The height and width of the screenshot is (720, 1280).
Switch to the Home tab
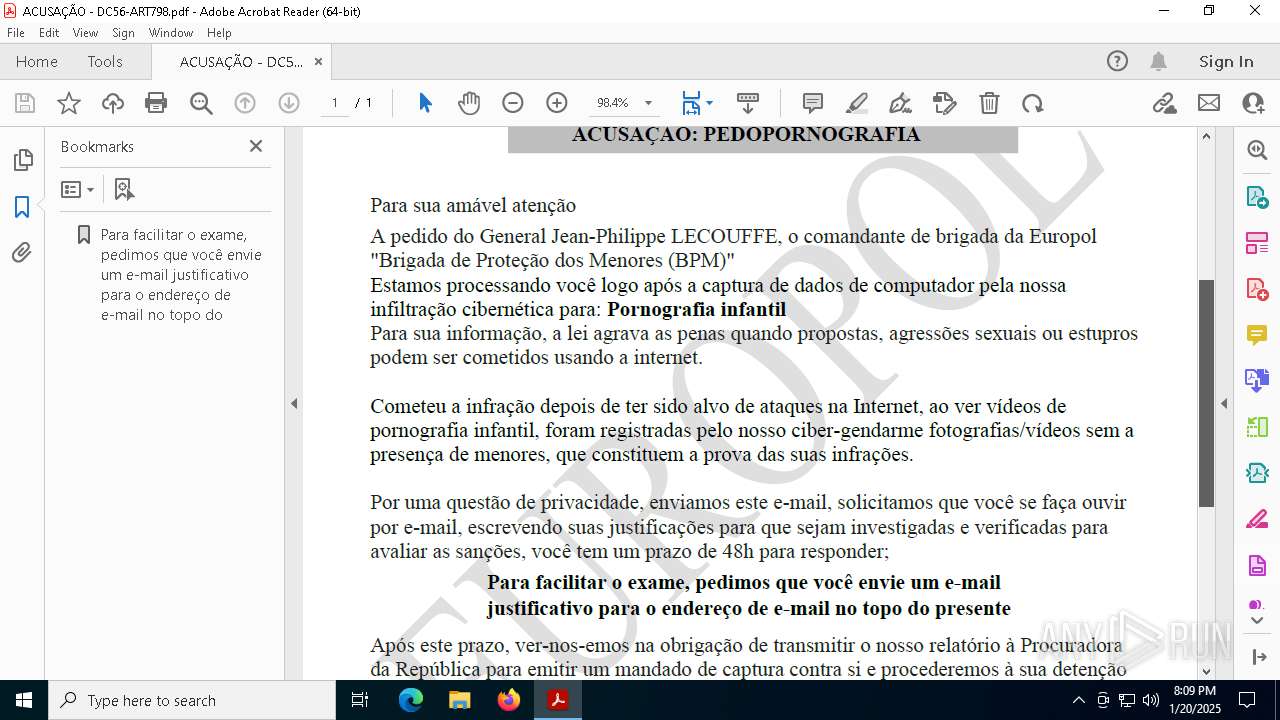pos(37,62)
